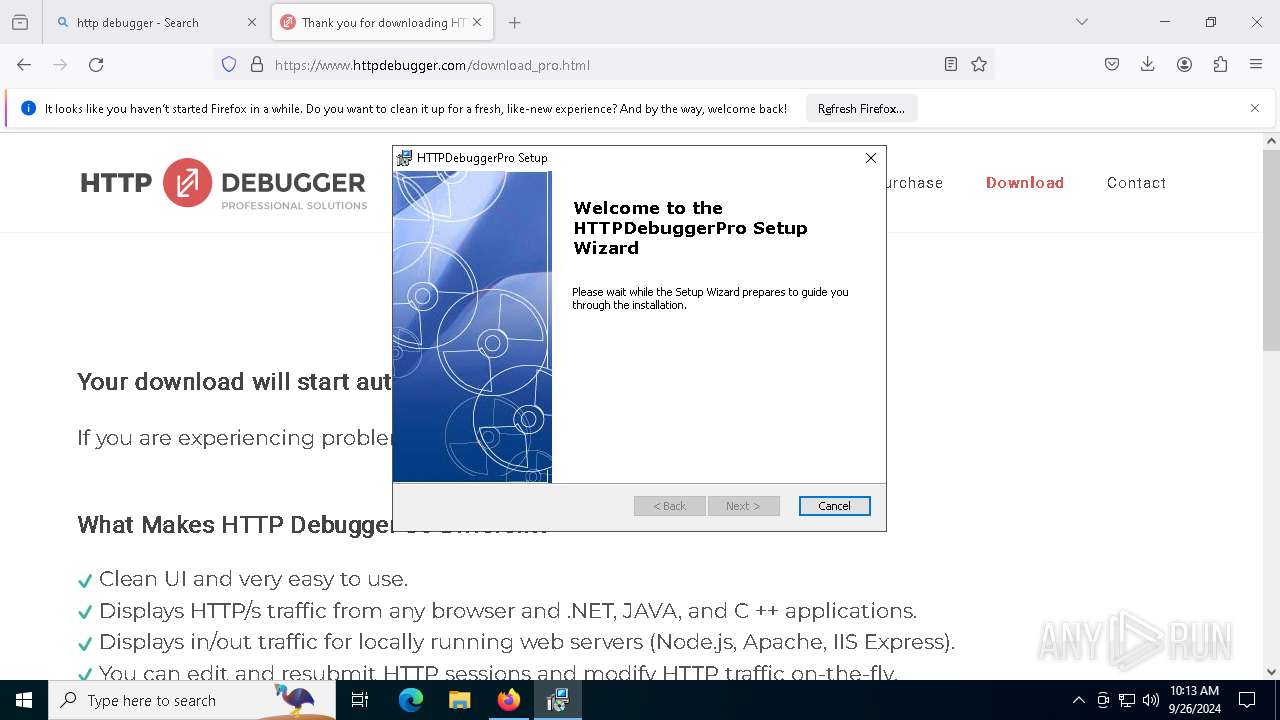Open Firefox extensions puzzle icon
1280x720 pixels.
1220,65
